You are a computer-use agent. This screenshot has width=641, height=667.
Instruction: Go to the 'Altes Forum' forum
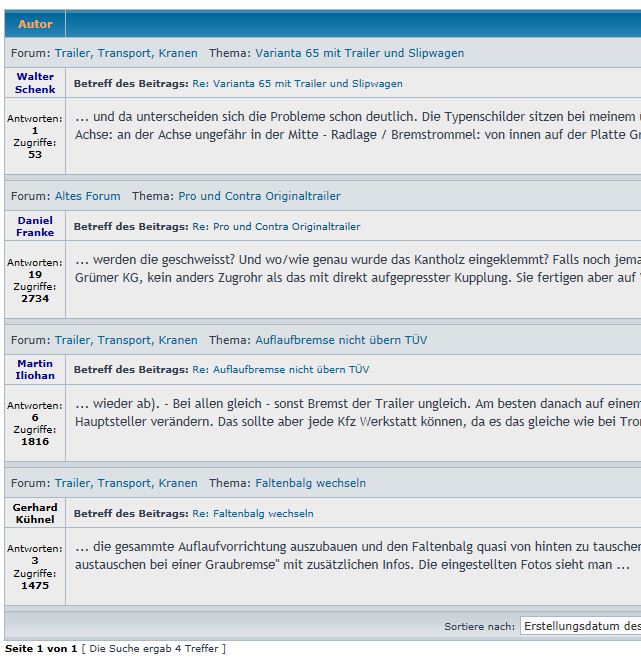tap(87, 196)
